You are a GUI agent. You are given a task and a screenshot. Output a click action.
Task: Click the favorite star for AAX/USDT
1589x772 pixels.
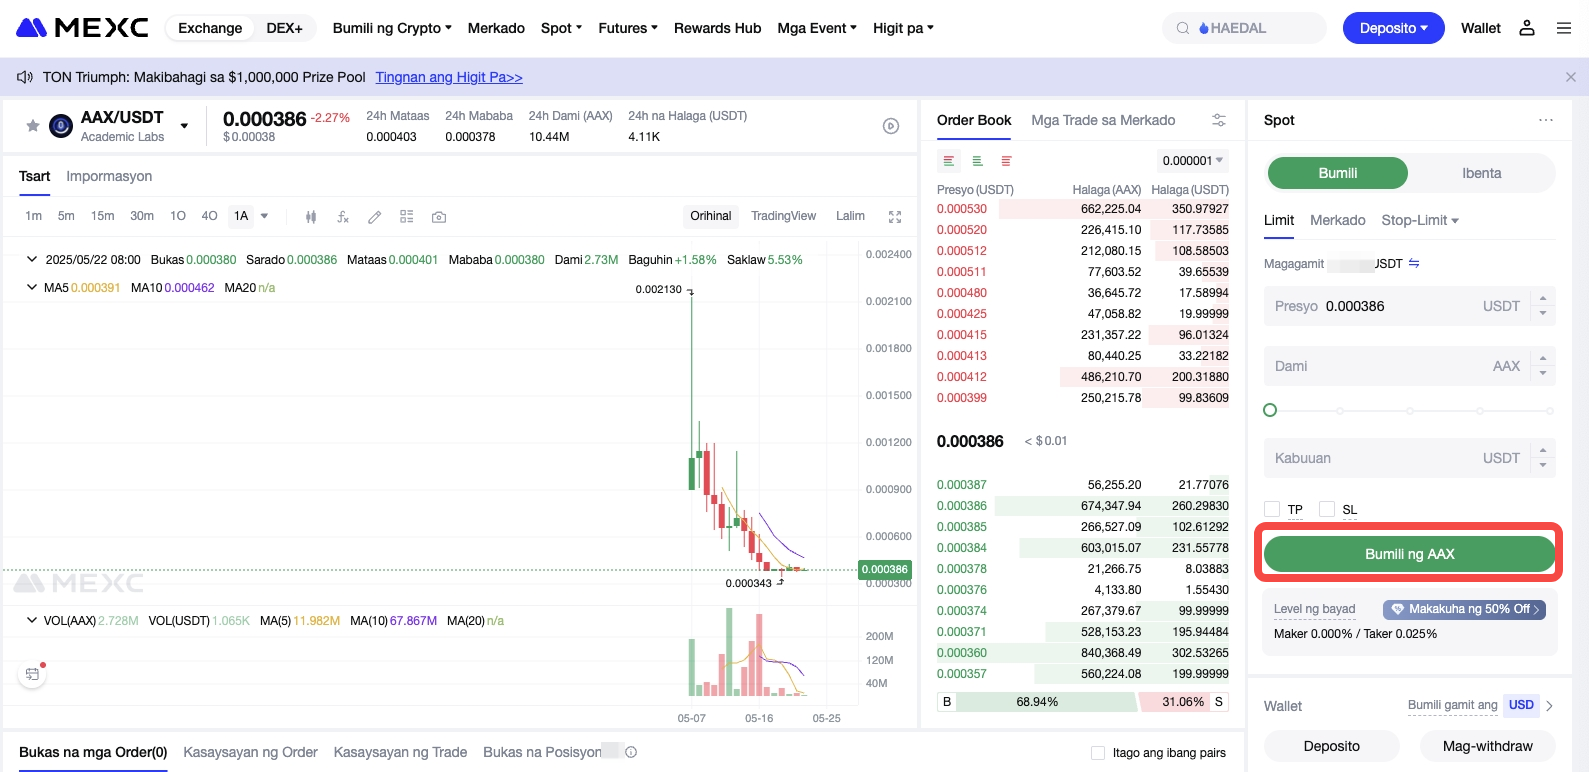pyautogui.click(x=33, y=126)
